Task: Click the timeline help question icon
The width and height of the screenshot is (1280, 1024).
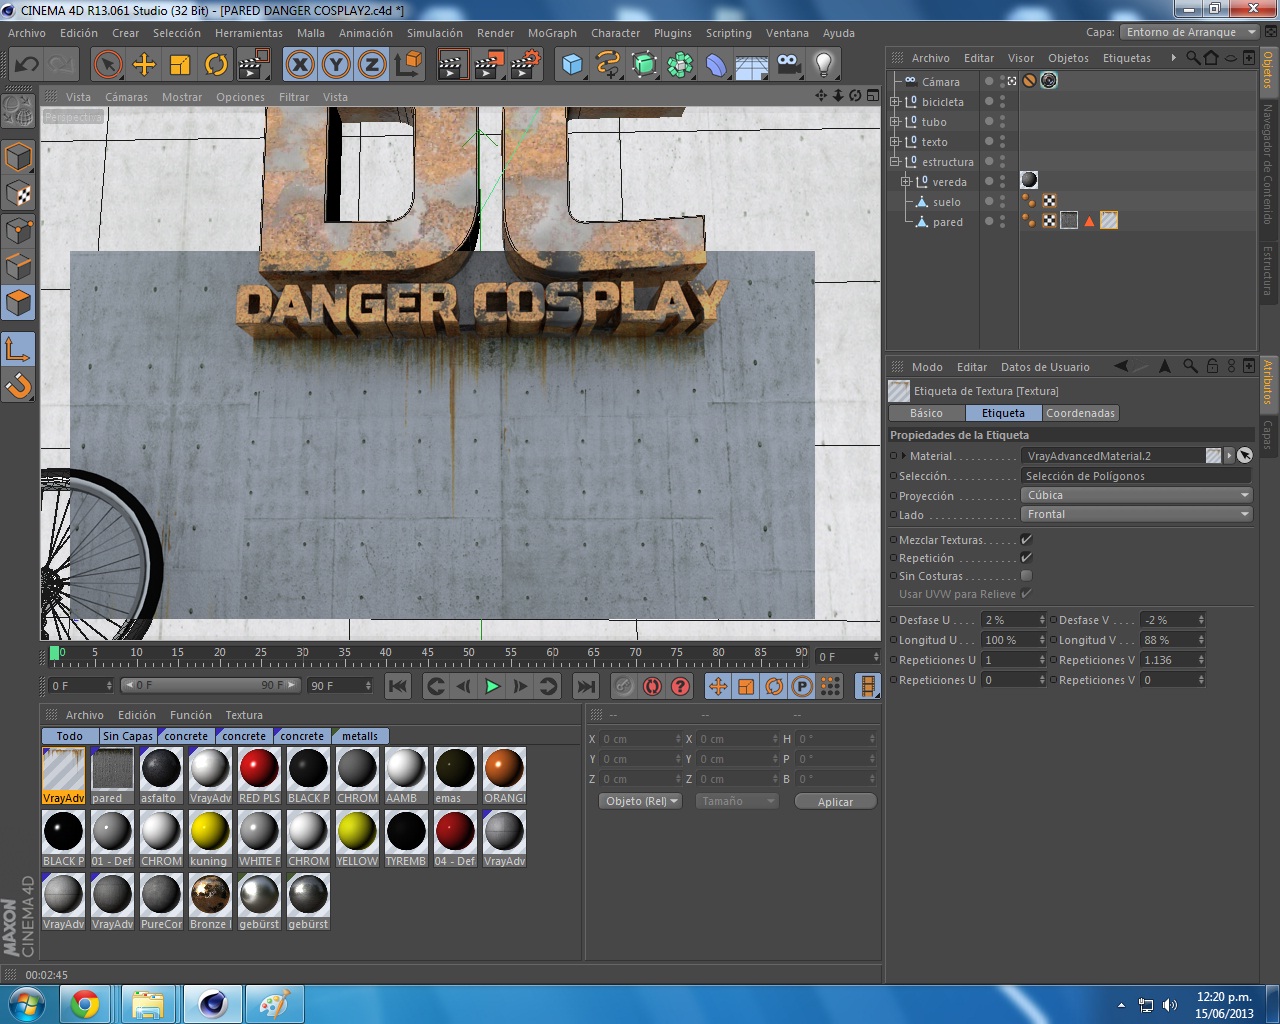Action: pos(680,686)
